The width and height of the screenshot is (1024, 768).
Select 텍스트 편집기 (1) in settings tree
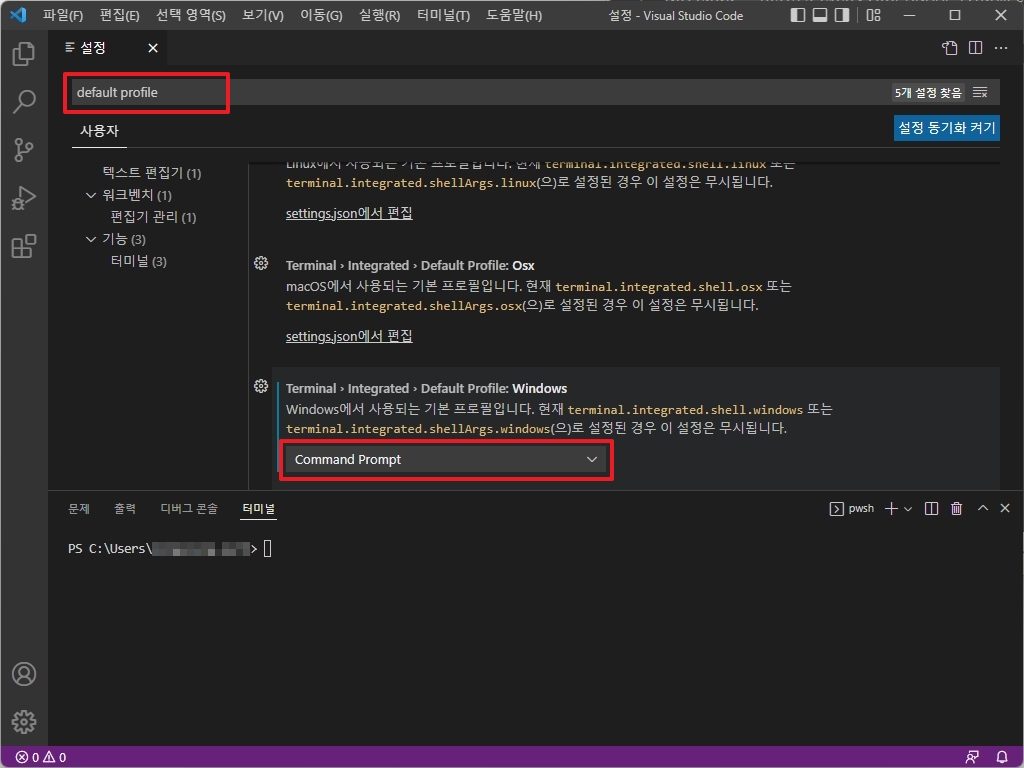tap(152, 172)
